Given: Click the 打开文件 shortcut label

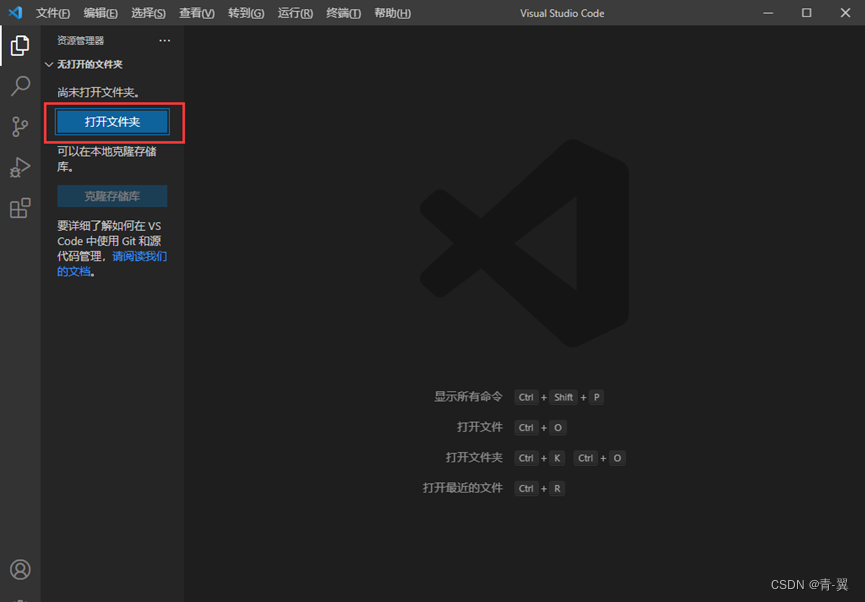Looking at the screenshot, I should point(479,427).
